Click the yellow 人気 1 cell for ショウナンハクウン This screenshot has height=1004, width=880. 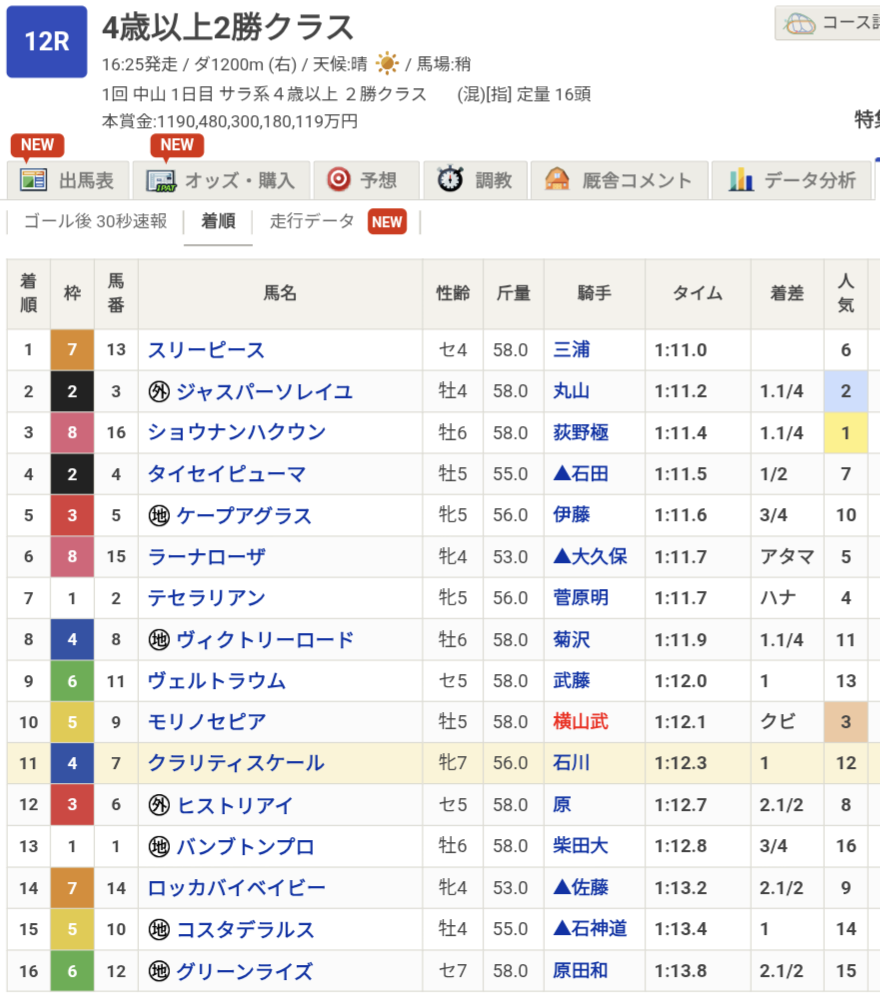pos(845,433)
